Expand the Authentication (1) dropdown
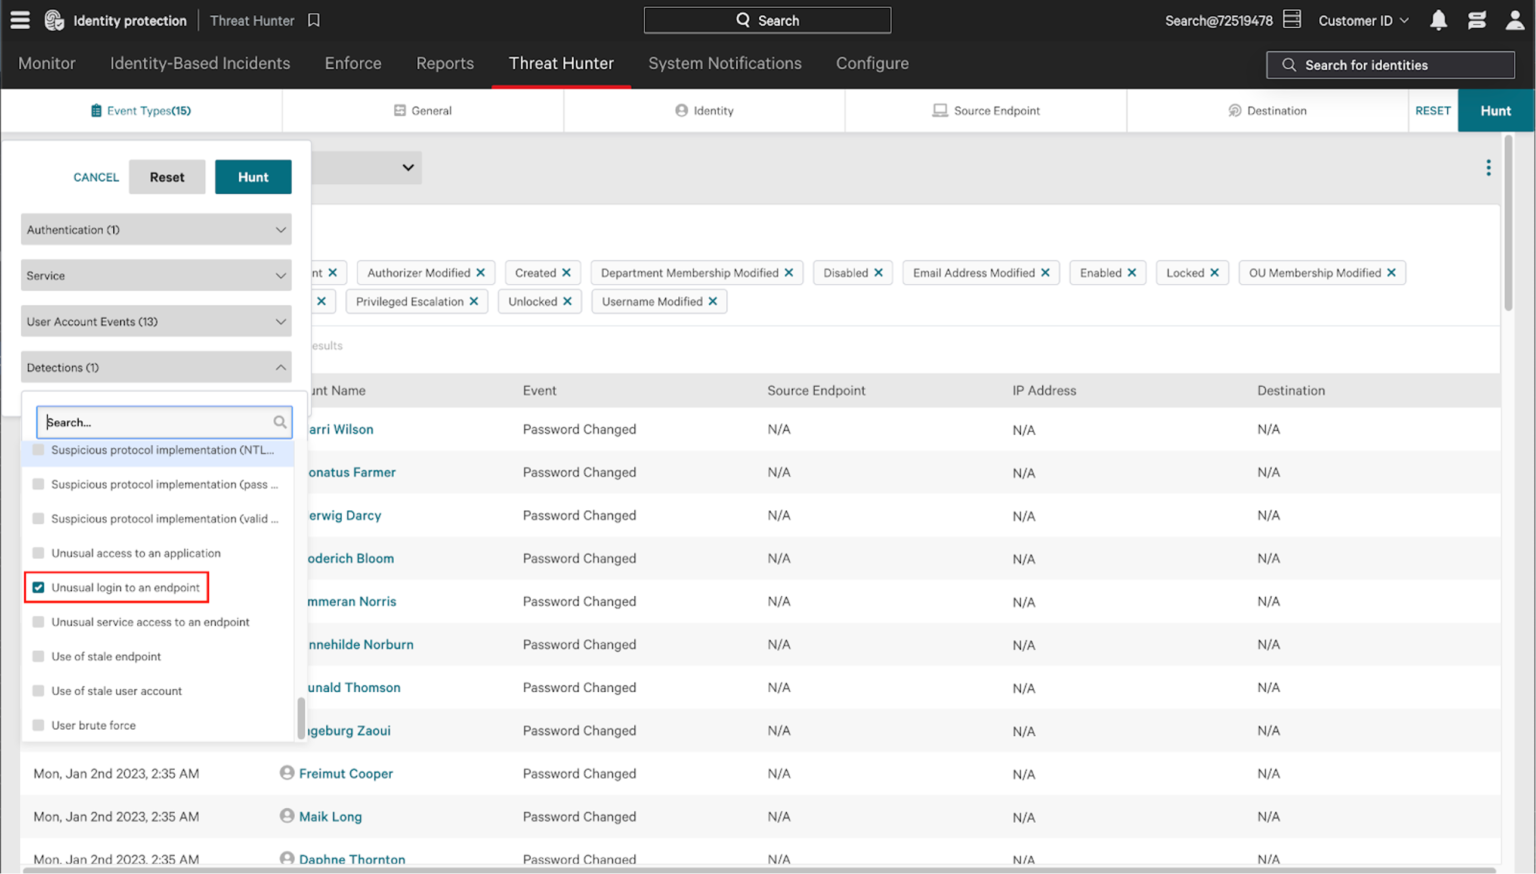The image size is (1536, 874). 156,230
